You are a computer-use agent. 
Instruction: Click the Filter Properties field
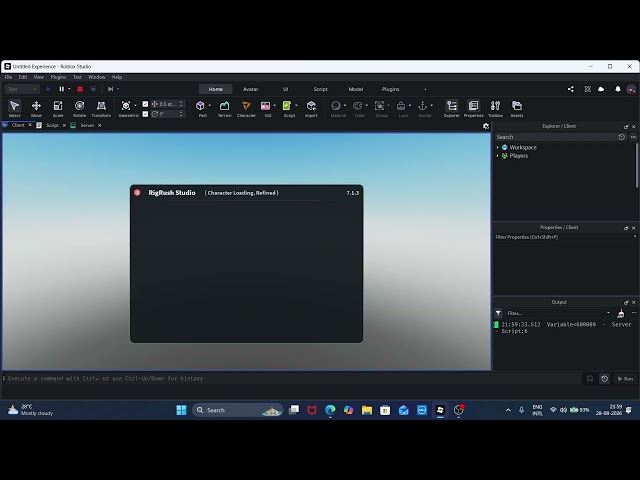pyautogui.click(x=563, y=237)
